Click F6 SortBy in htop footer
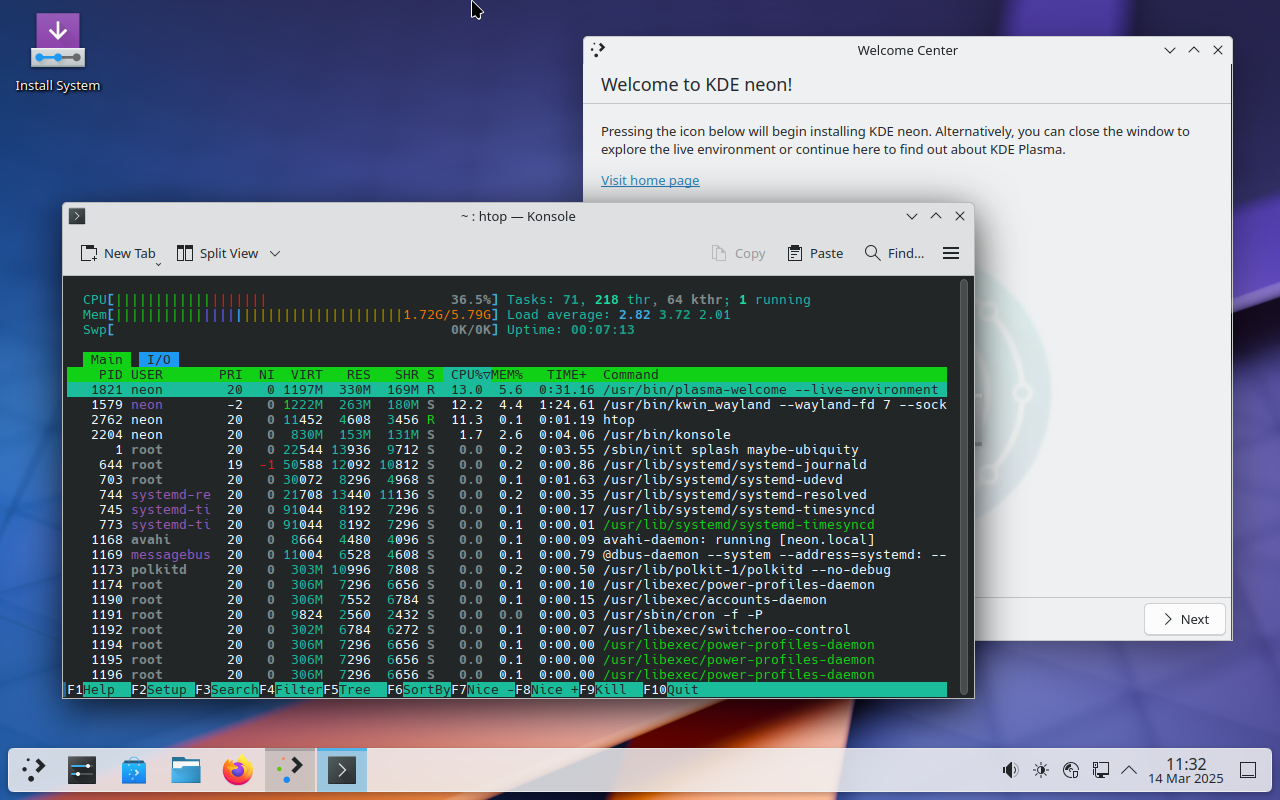Screen dimensions: 1280x800 point(419,690)
